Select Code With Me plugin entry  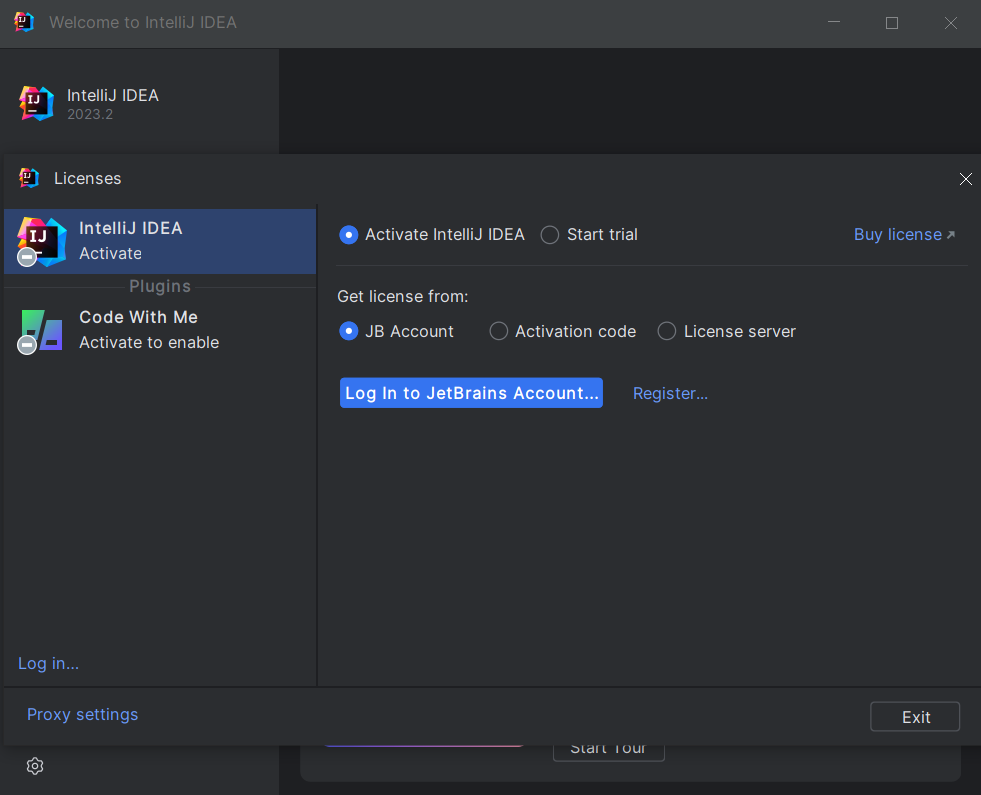coord(160,330)
